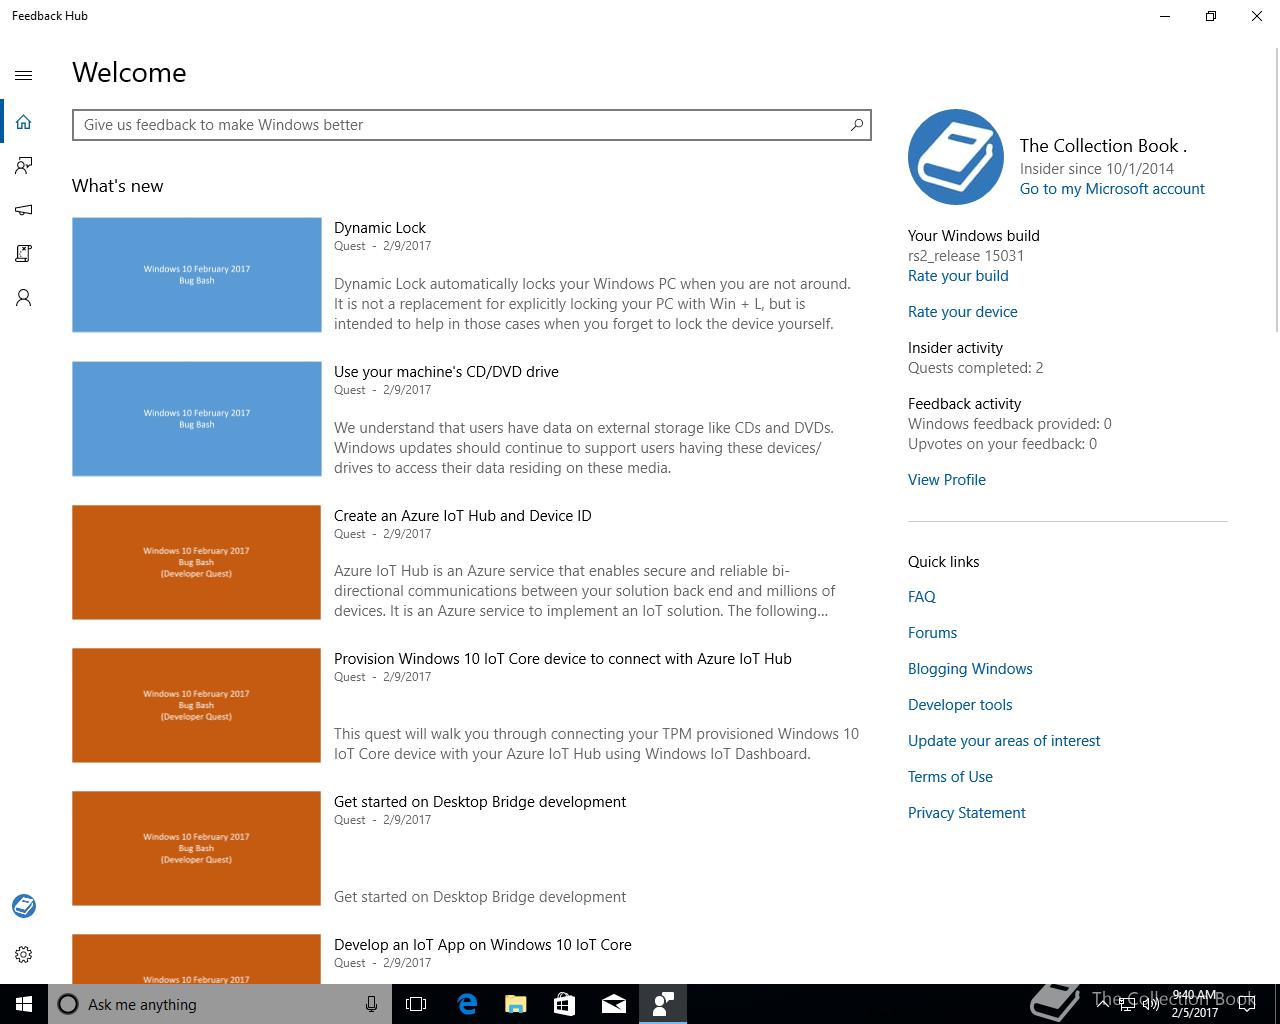Image resolution: width=1280 pixels, height=1024 pixels.
Task: Open Forums quick link
Action: [932, 633]
